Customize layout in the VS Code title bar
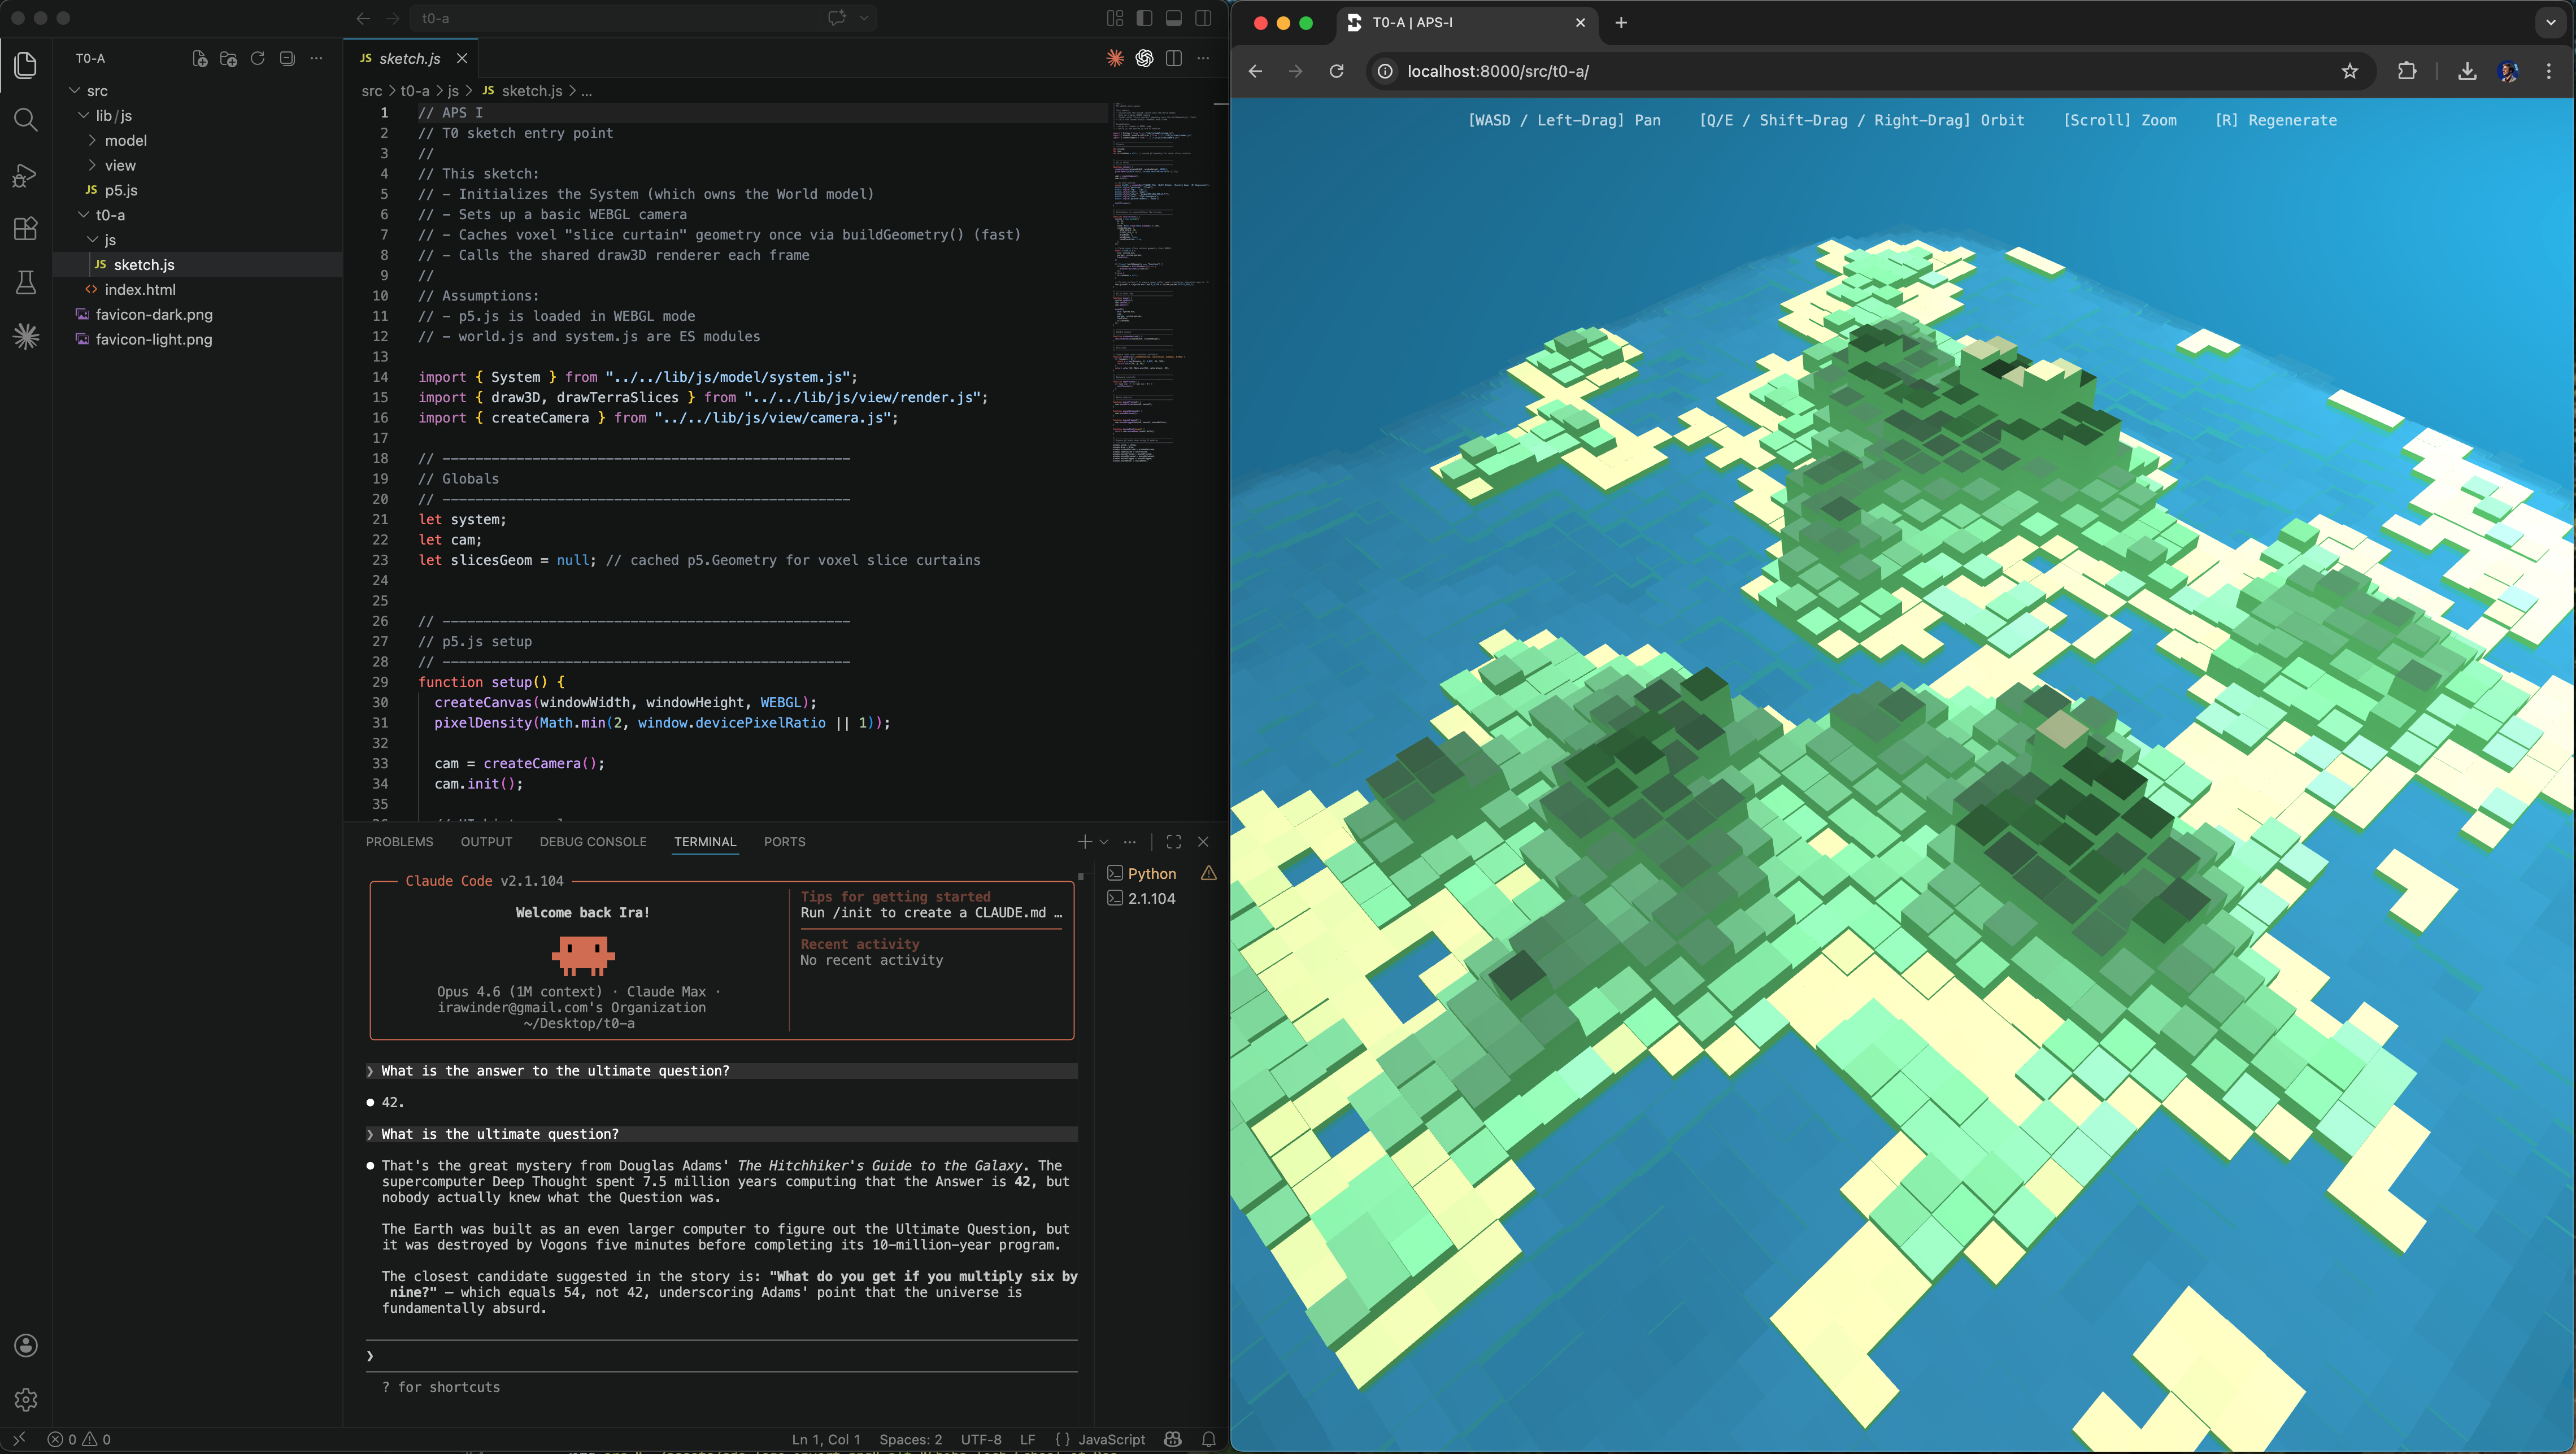Screen dimensions: 2576x1454 [x=1115, y=18]
